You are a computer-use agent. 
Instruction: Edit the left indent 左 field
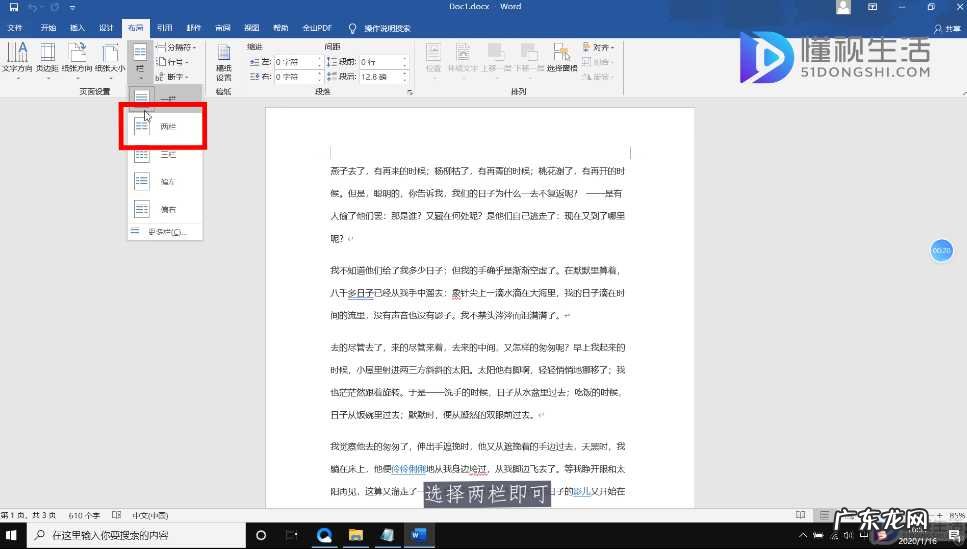coord(298,62)
